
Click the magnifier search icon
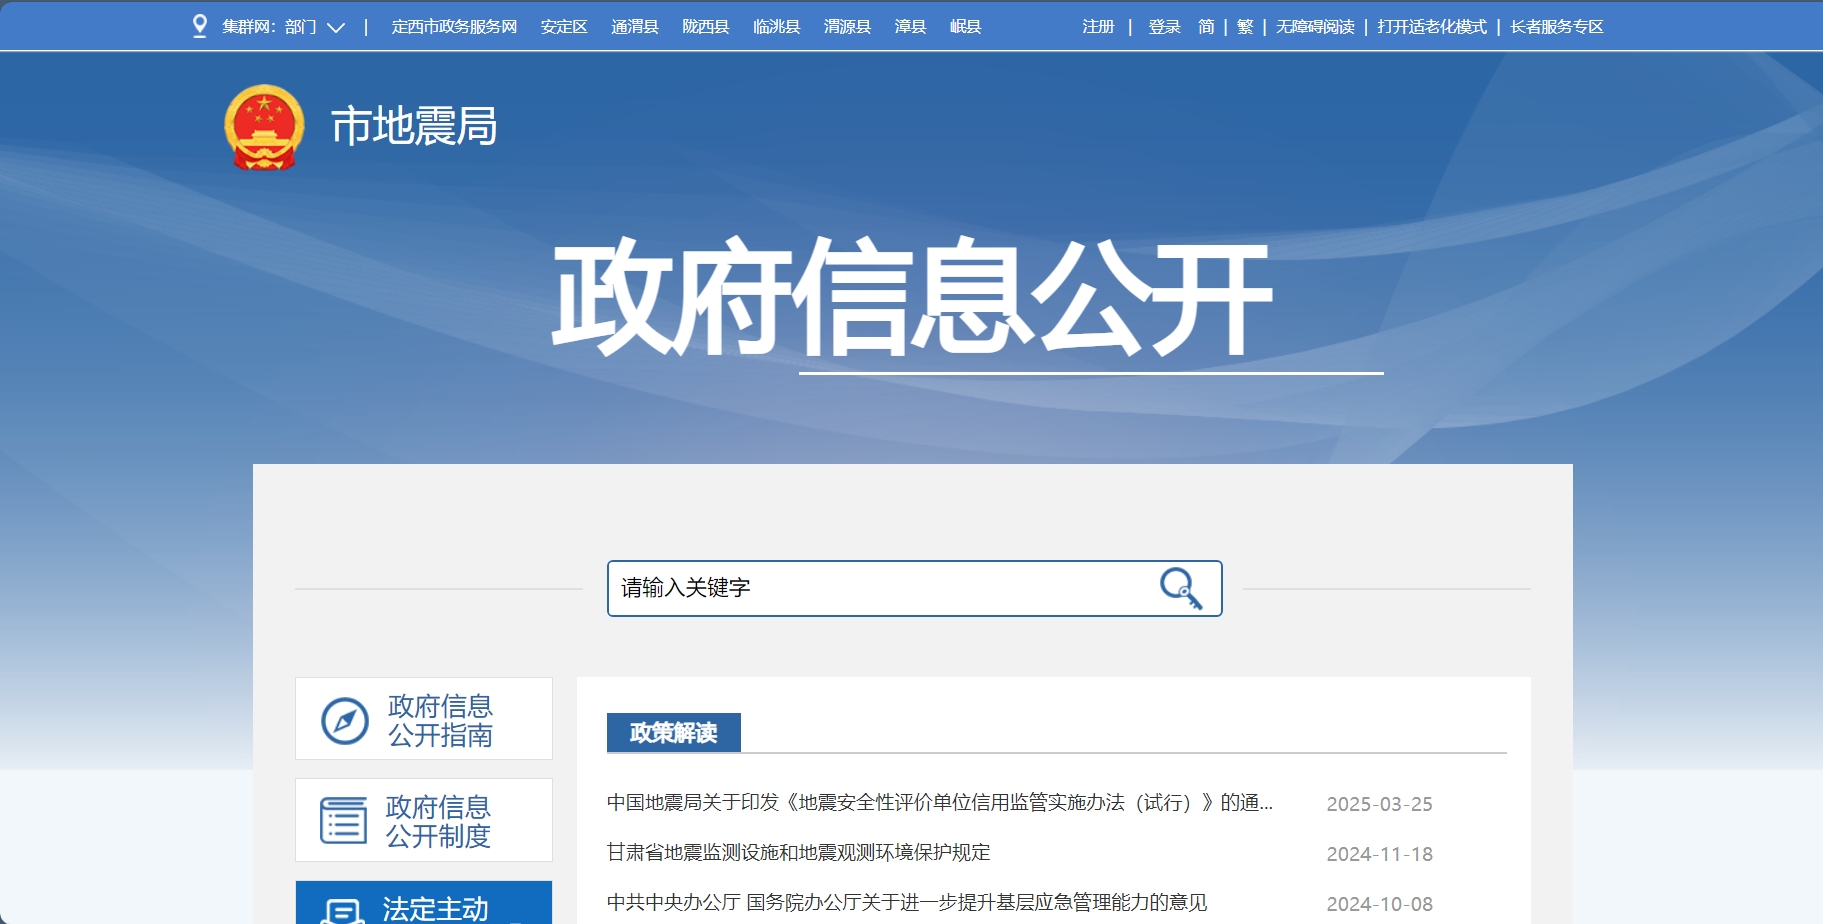pos(1181,588)
